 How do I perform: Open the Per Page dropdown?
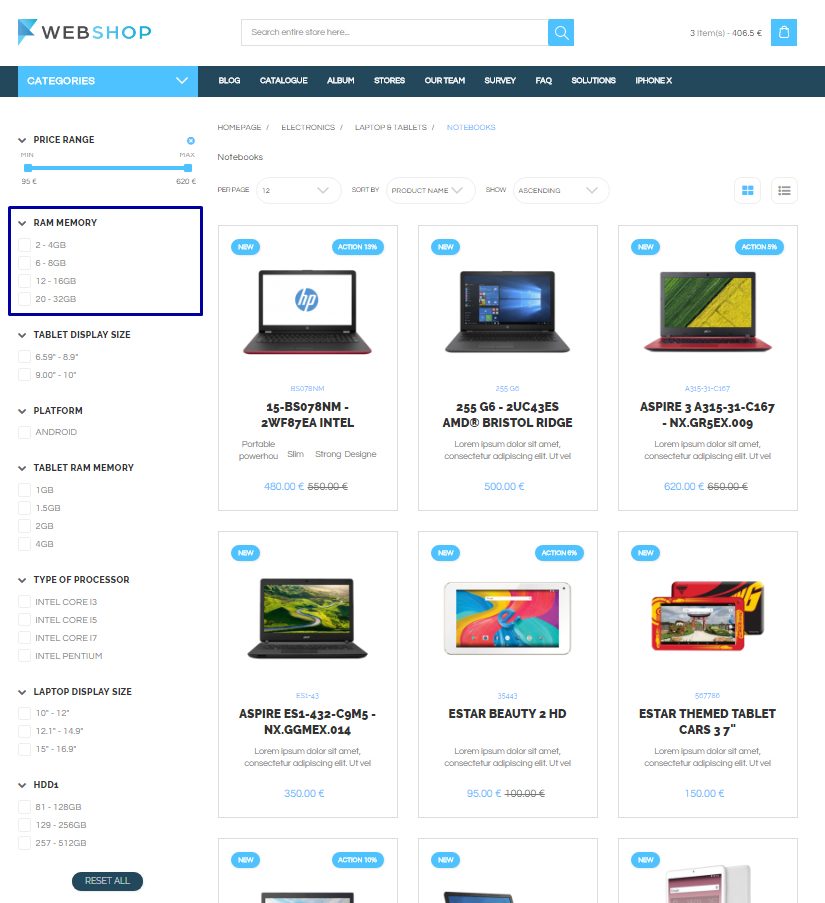tap(299, 191)
